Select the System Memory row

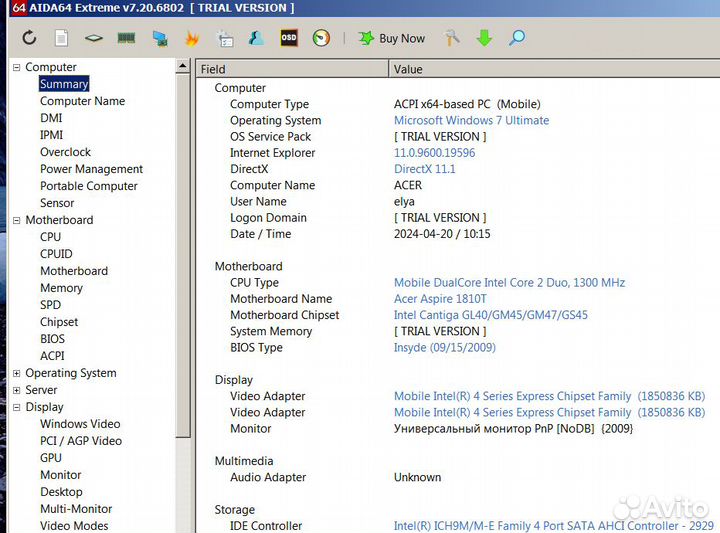click(x=458, y=331)
